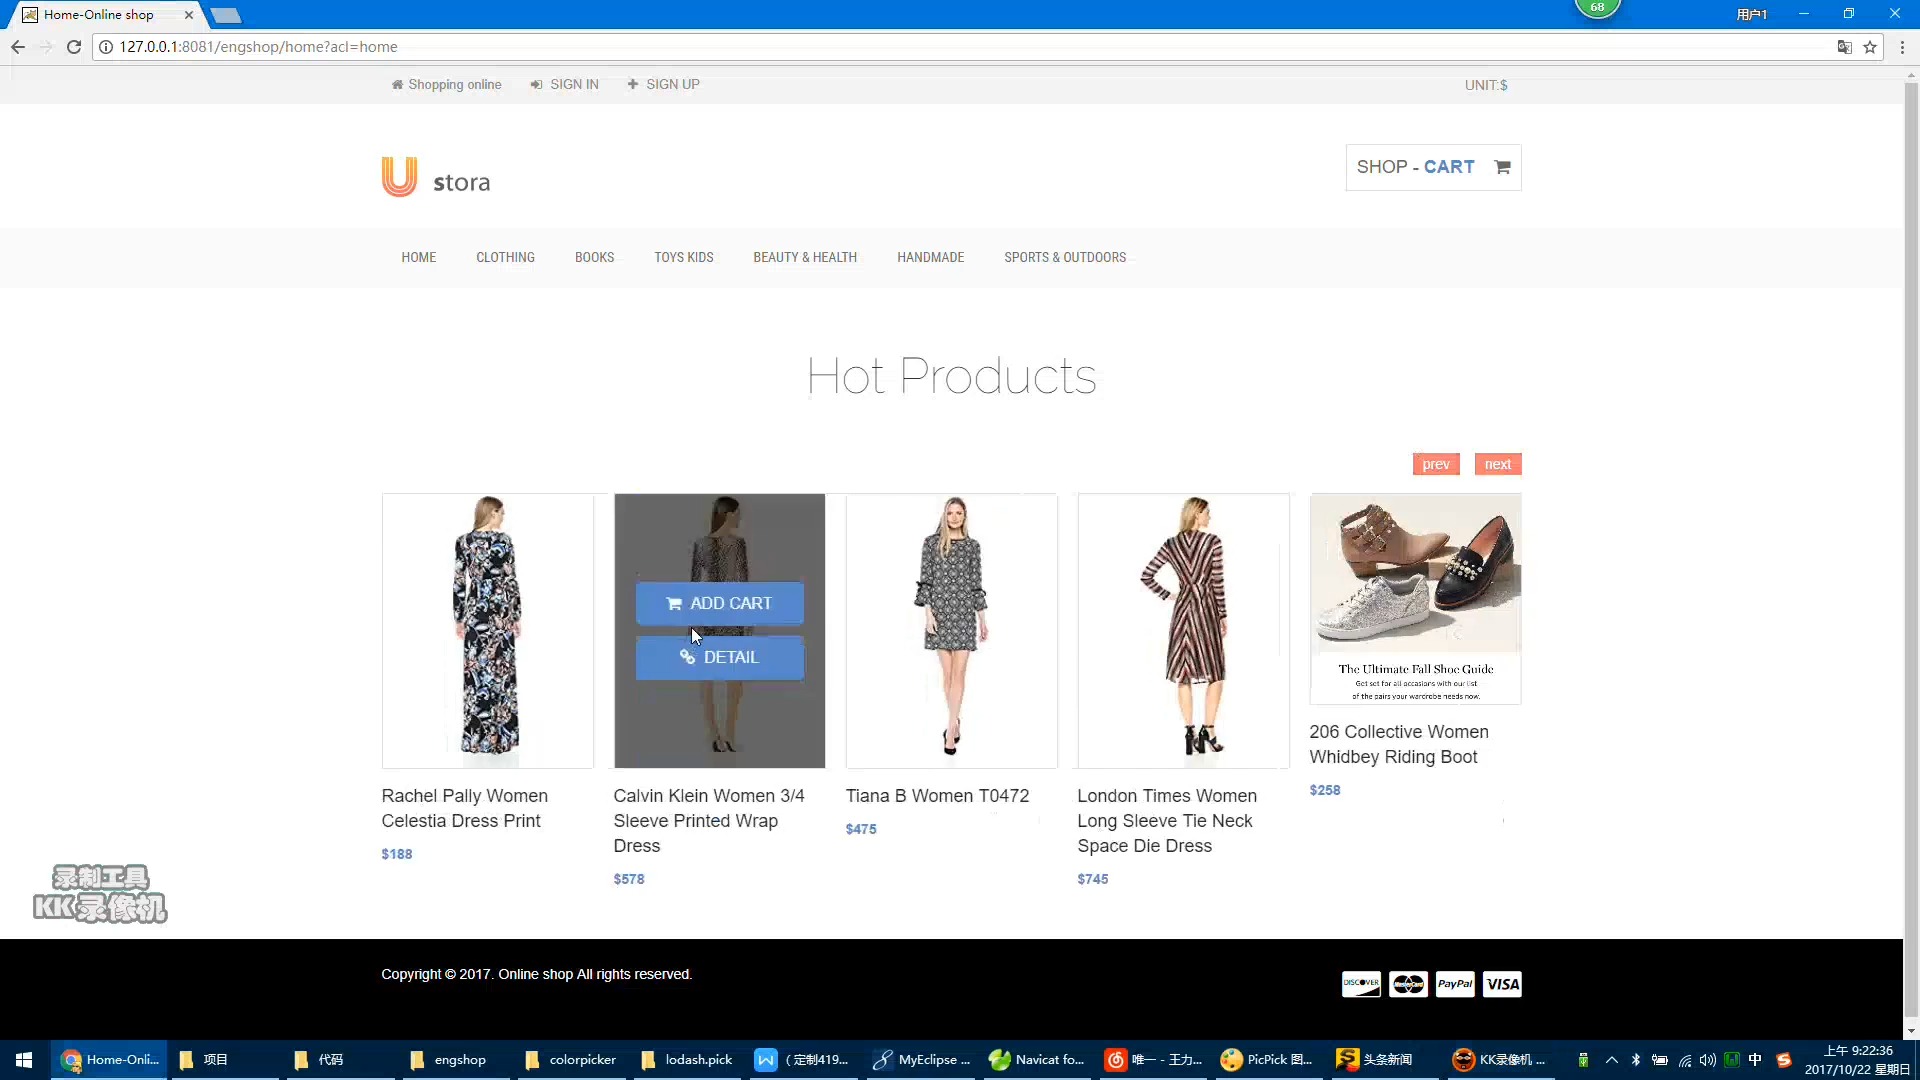
Task: Click the HOME menu item
Action: click(x=418, y=257)
